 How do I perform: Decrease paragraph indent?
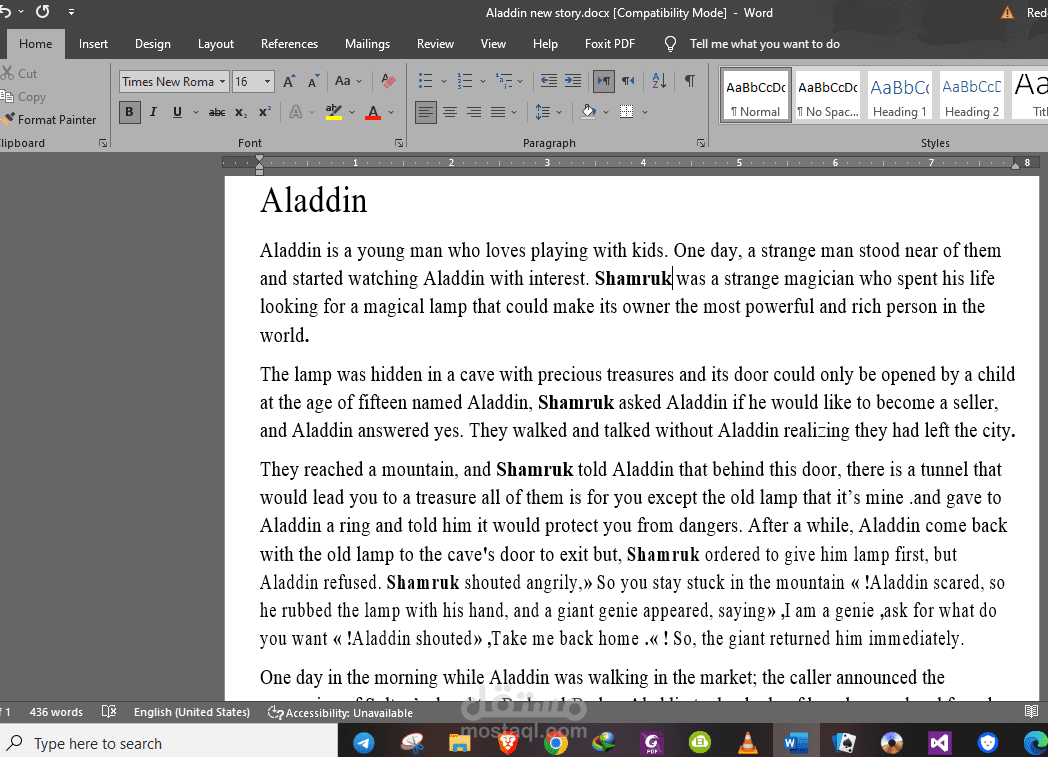[x=549, y=82]
